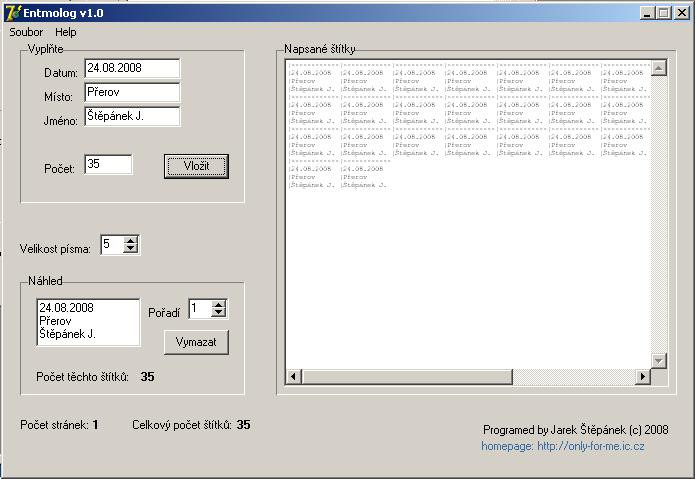The height and width of the screenshot is (479, 695).
Task: Click the horizontal scrollbar left arrow
Action: point(293,377)
